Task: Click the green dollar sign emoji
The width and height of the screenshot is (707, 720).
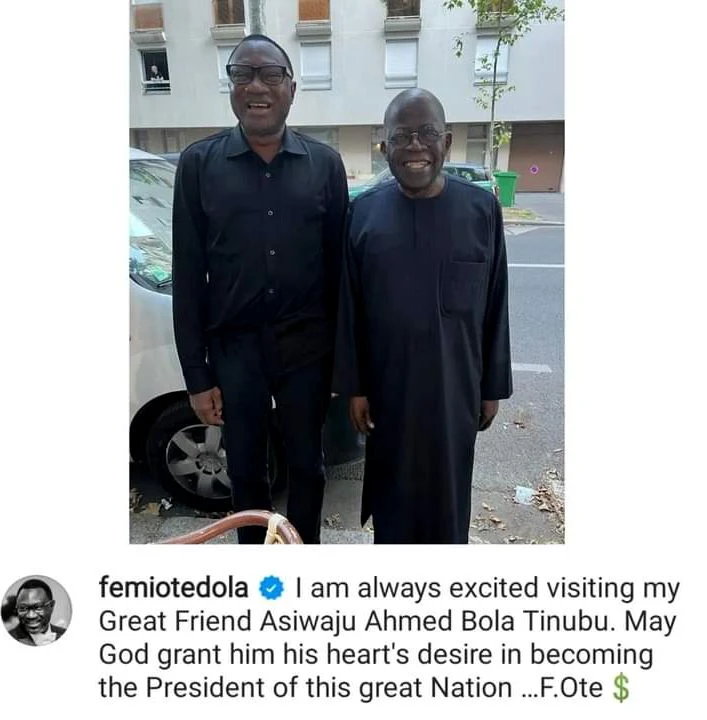Action: point(621,689)
